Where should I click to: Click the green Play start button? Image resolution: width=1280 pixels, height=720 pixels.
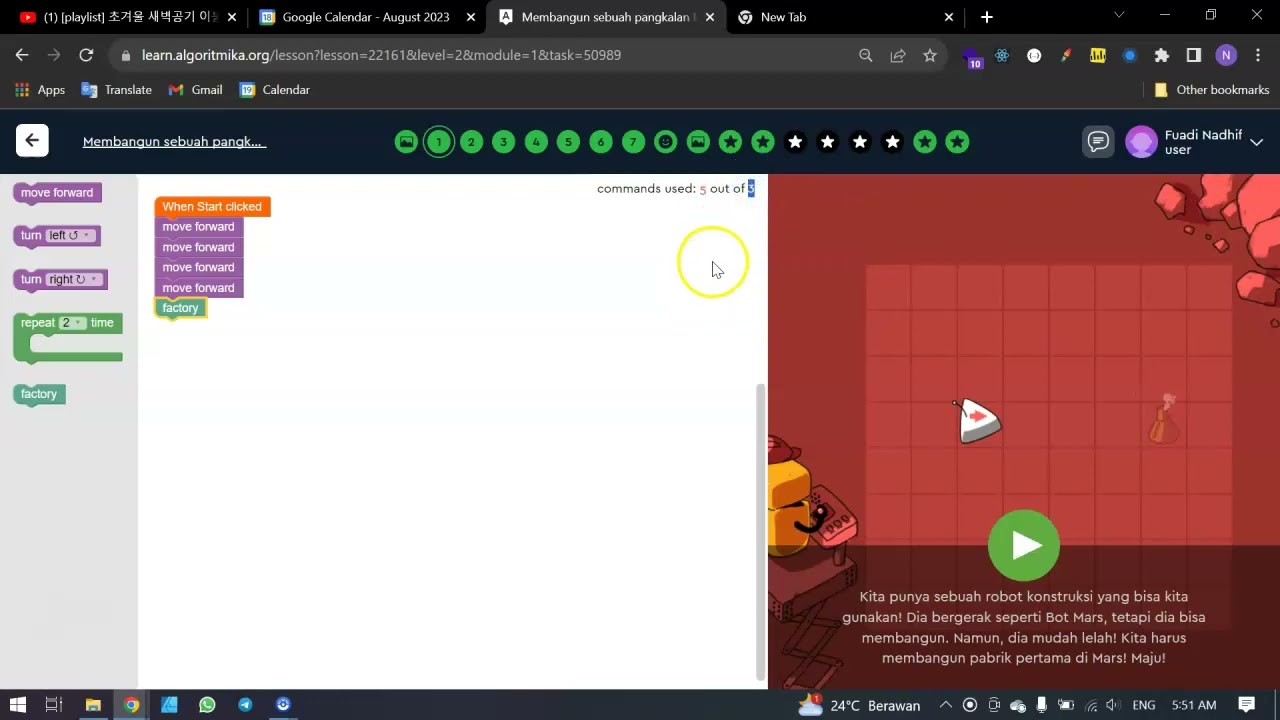(1023, 545)
